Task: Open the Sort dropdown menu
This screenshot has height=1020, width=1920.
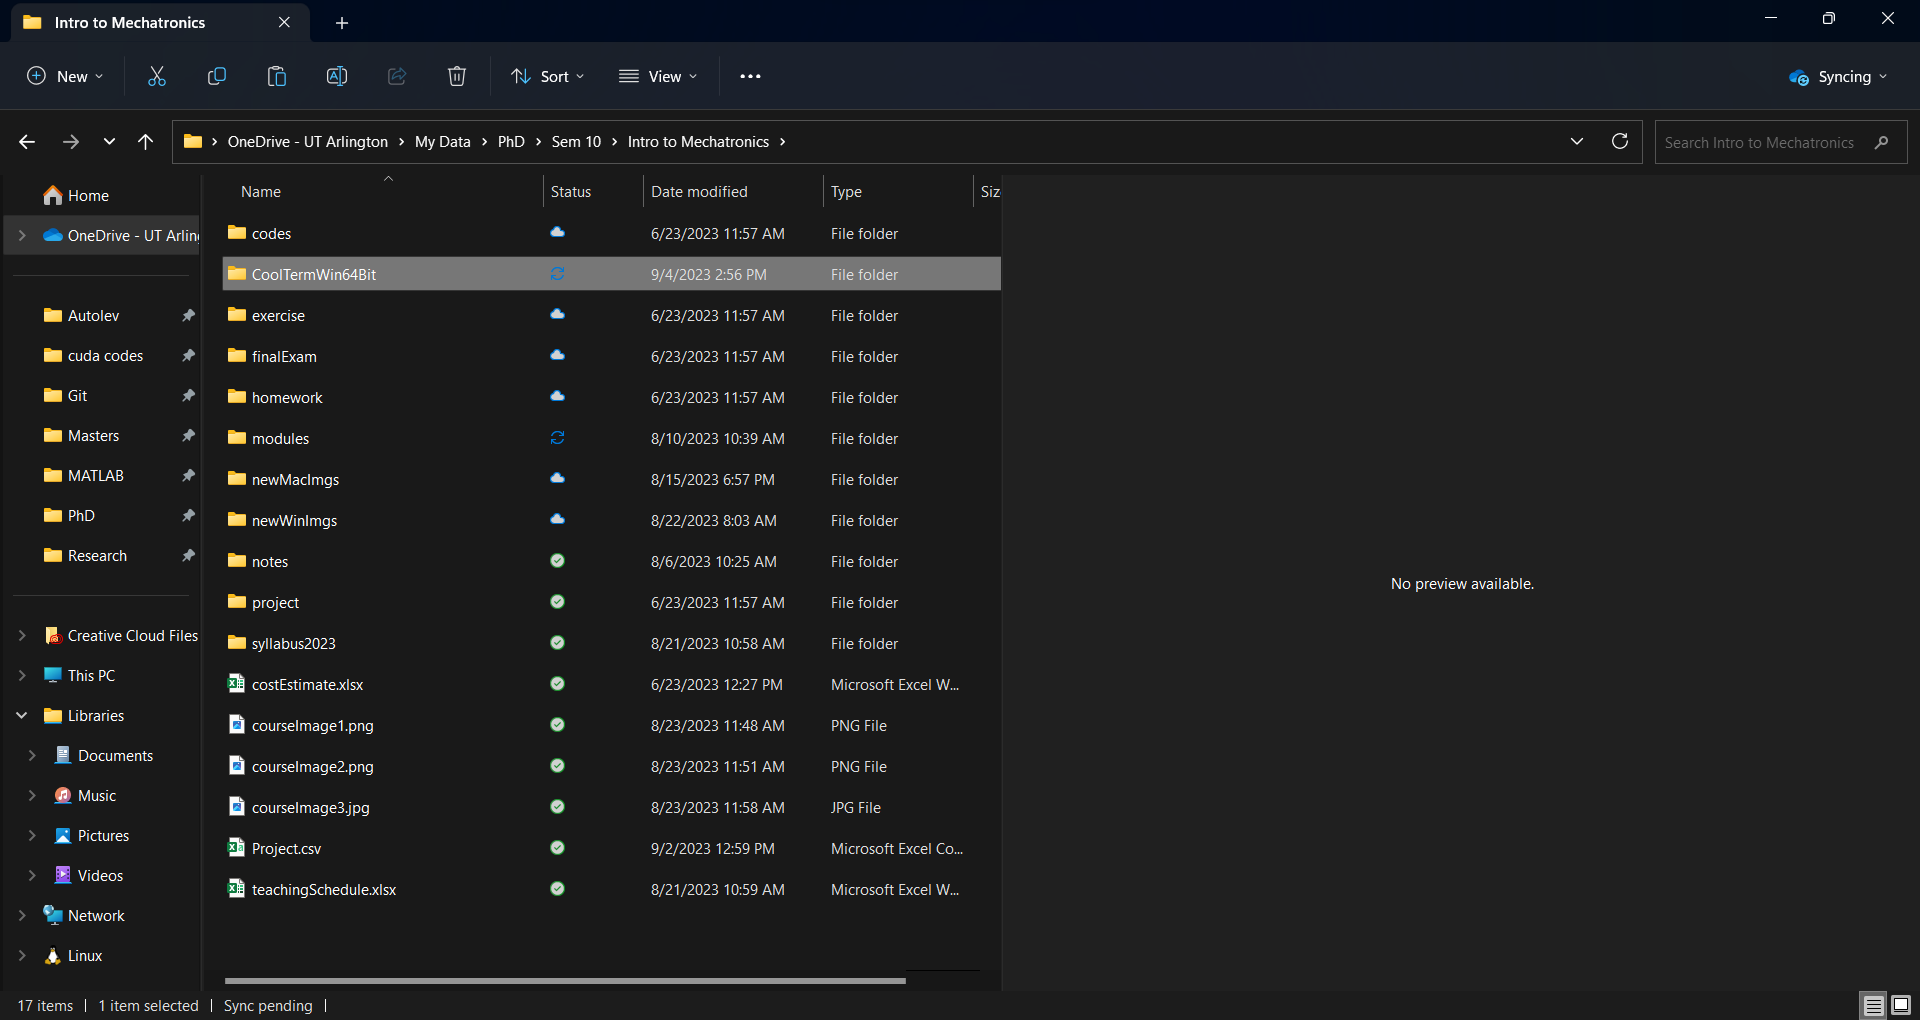Action: tap(548, 77)
